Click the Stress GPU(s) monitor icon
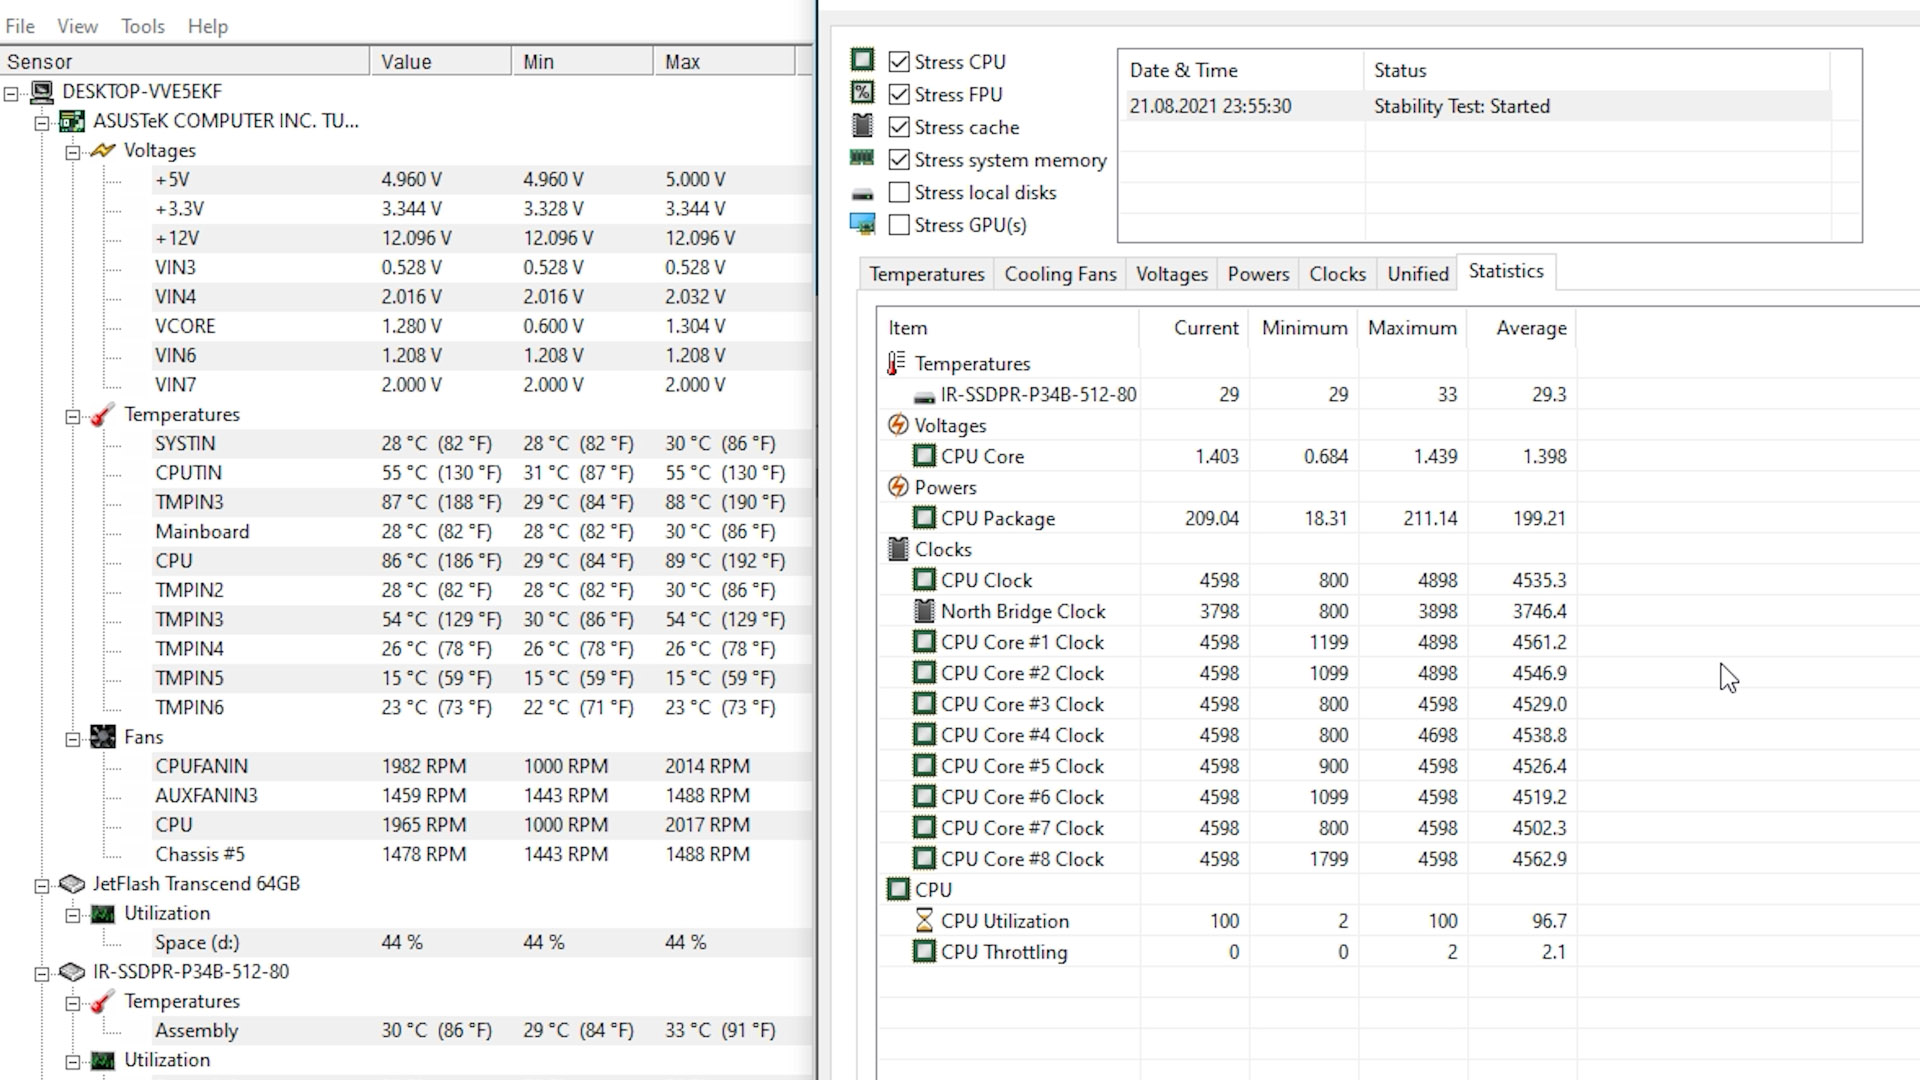Image resolution: width=1920 pixels, height=1080 pixels. 862,224
